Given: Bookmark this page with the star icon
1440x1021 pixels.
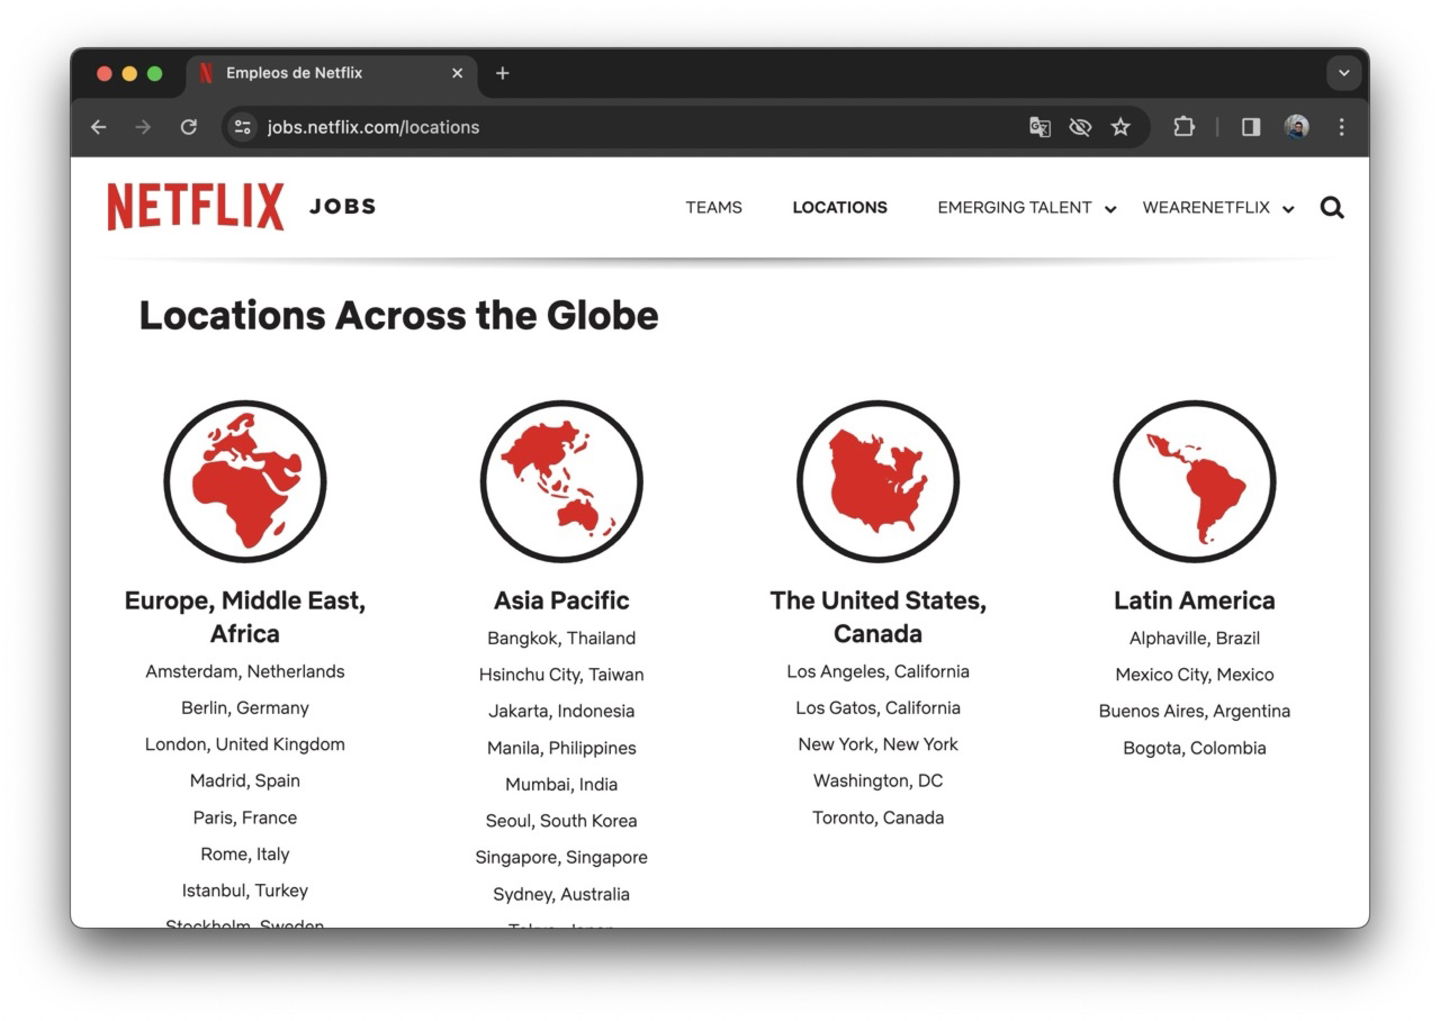Looking at the screenshot, I should tap(1120, 127).
